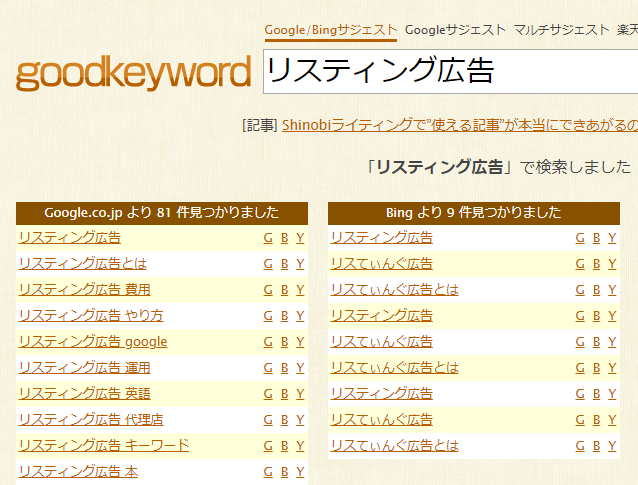Click G link for リスティング広告とは row

[x=268, y=264]
